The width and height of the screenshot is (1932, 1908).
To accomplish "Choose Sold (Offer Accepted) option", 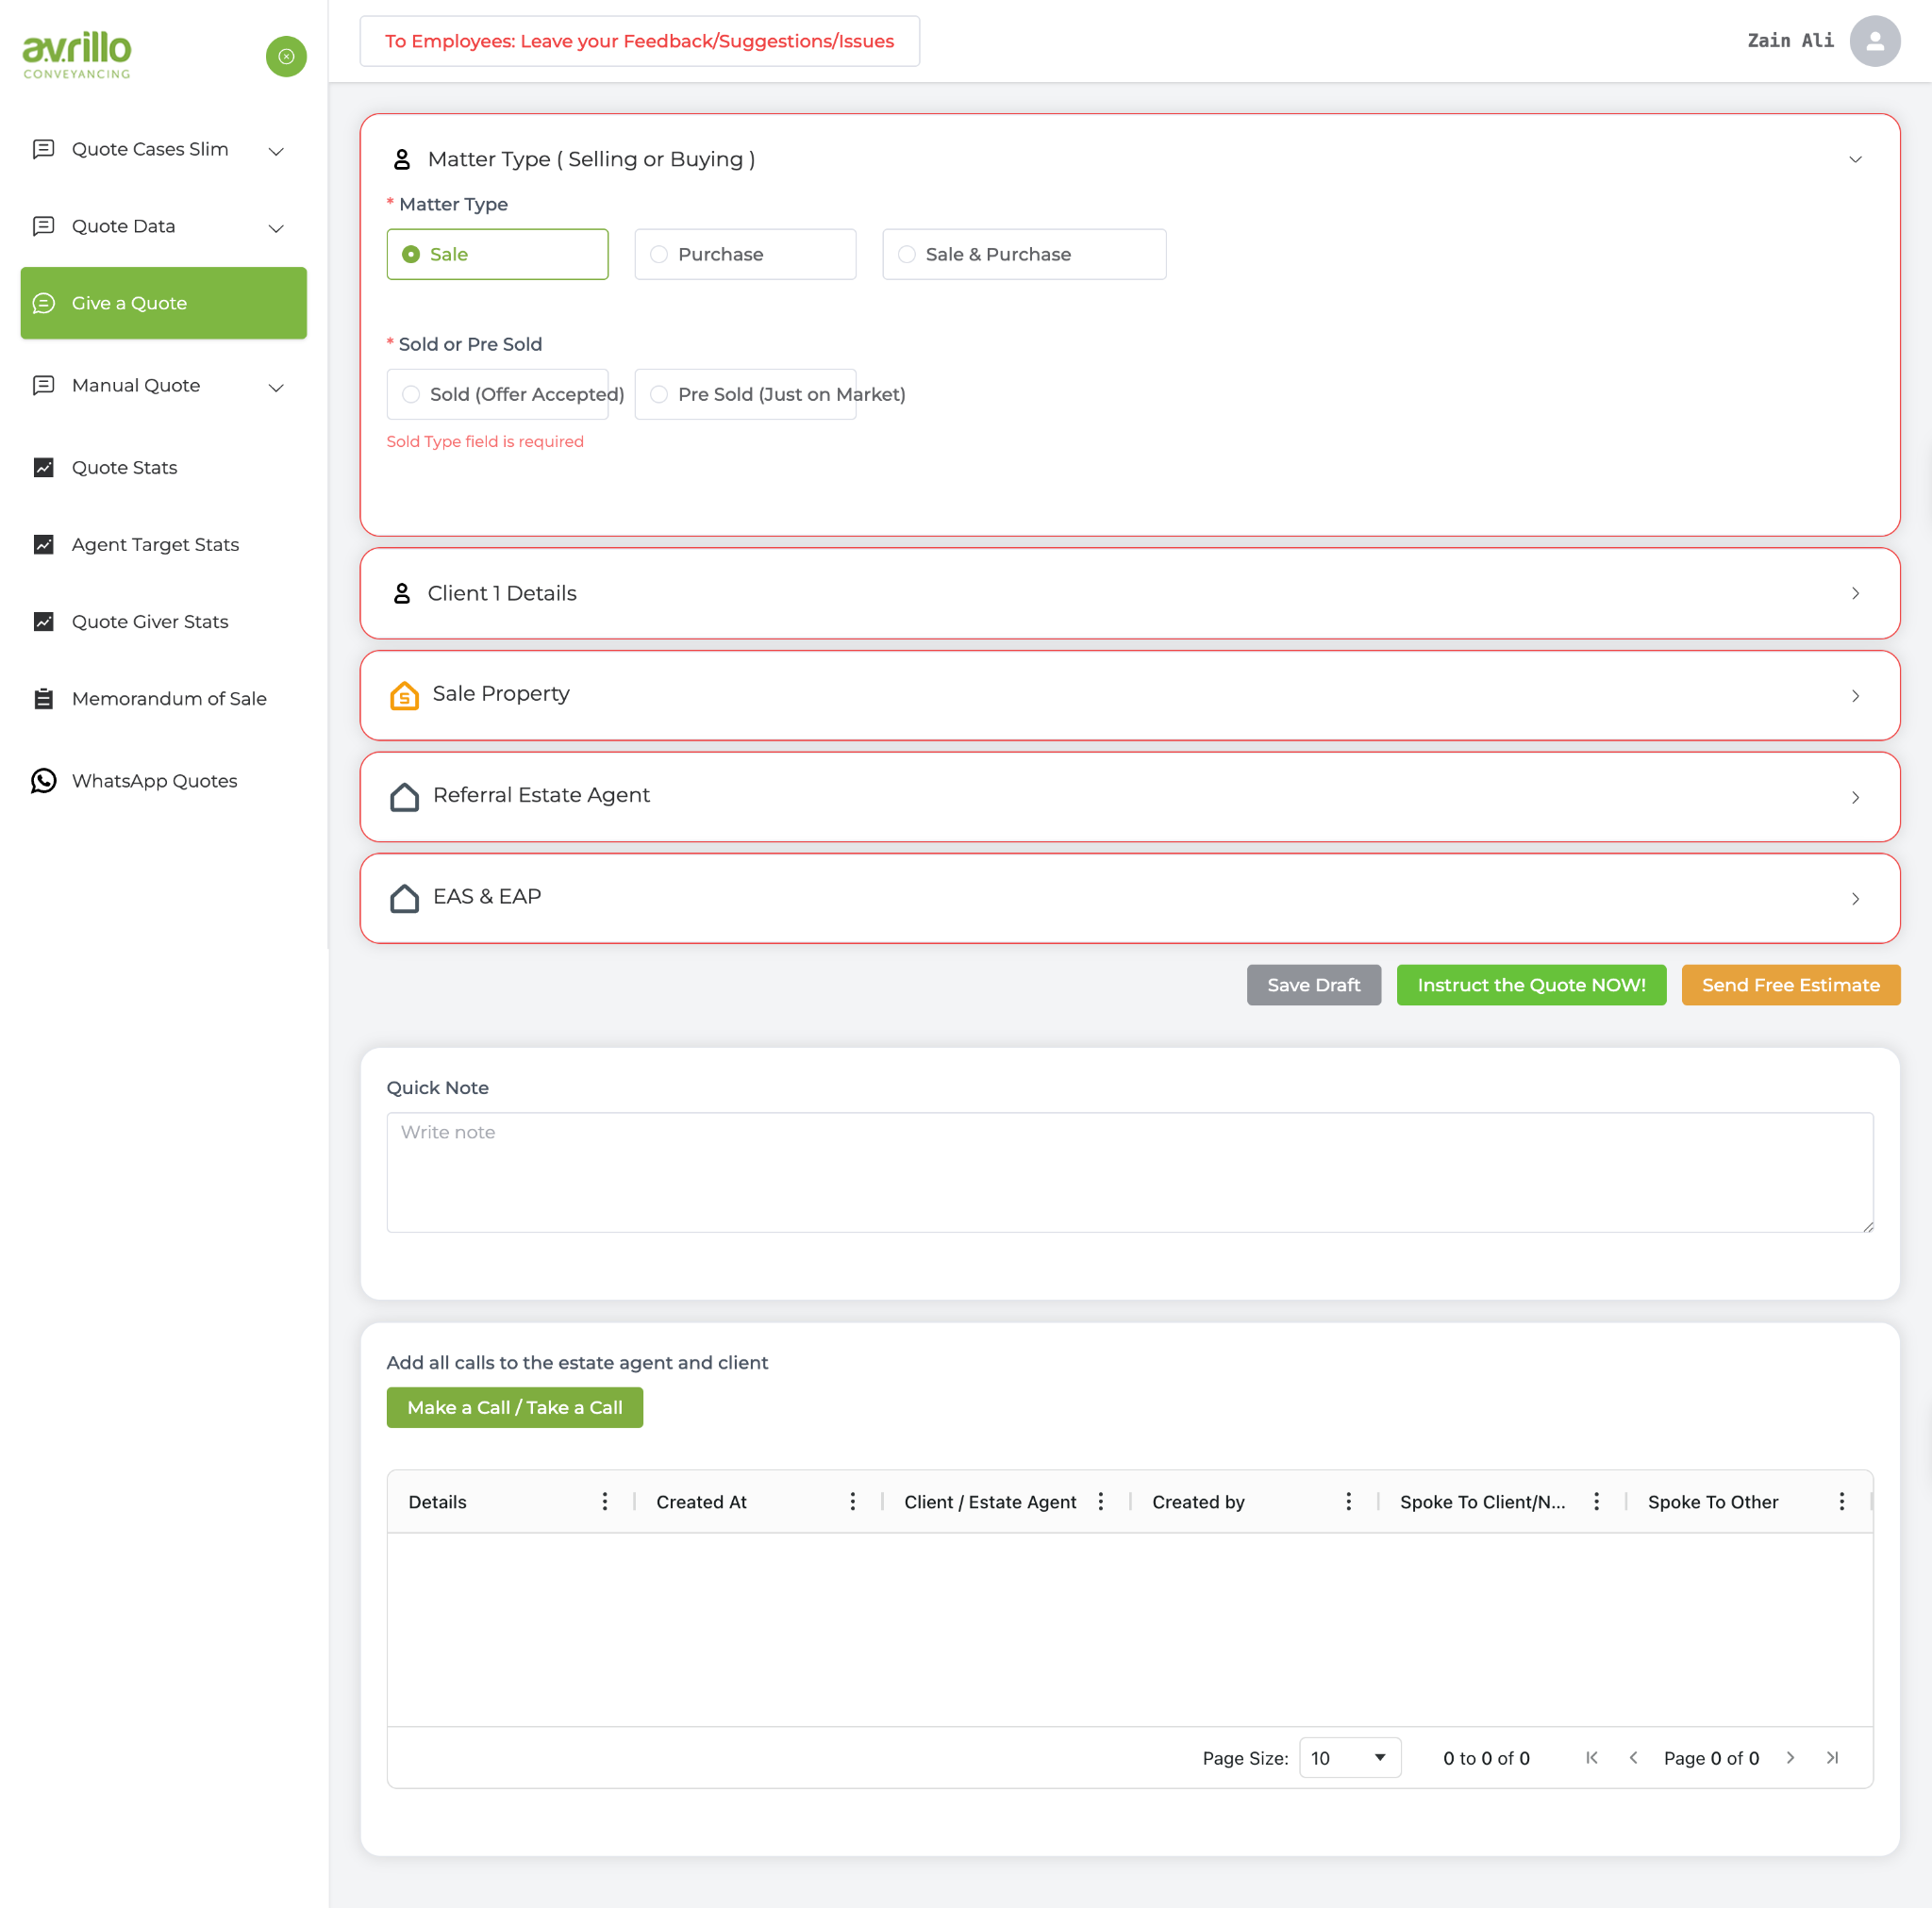I will (x=497, y=394).
